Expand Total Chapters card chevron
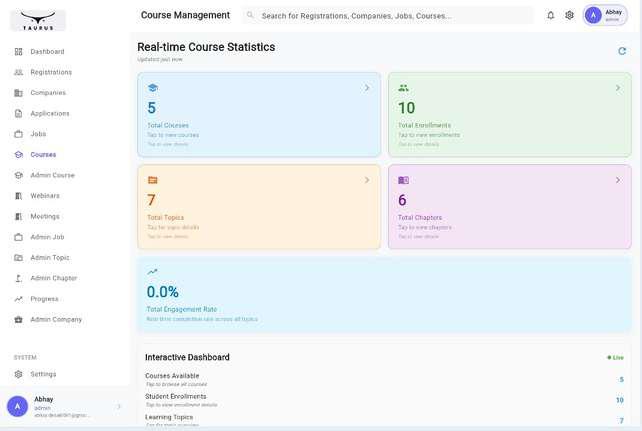Viewport: 642px width, 431px height. 618,180
